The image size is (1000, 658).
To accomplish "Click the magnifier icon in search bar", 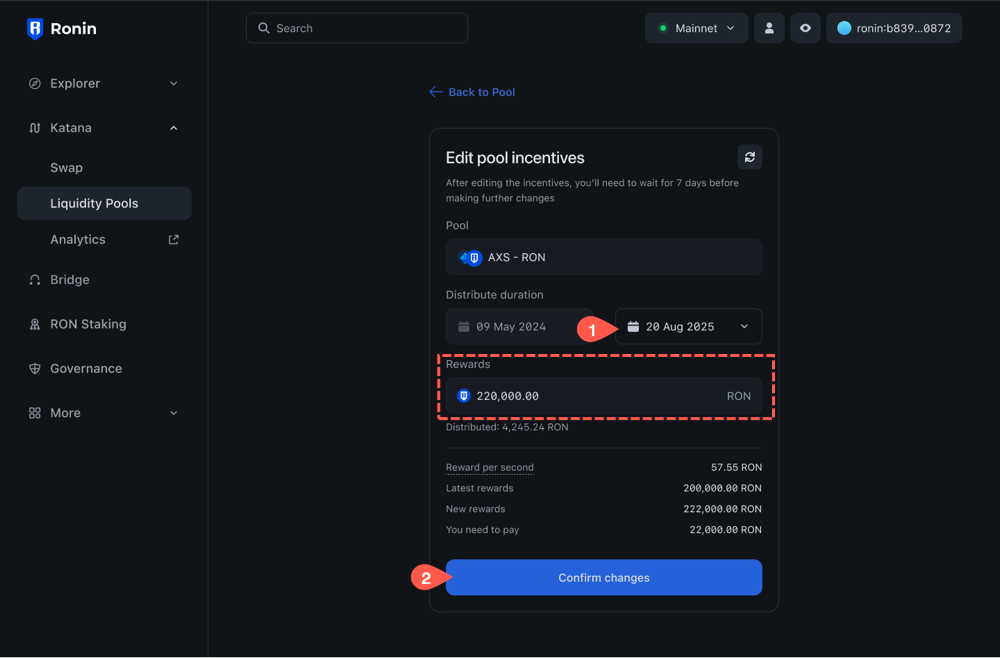I will click(x=264, y=28).
